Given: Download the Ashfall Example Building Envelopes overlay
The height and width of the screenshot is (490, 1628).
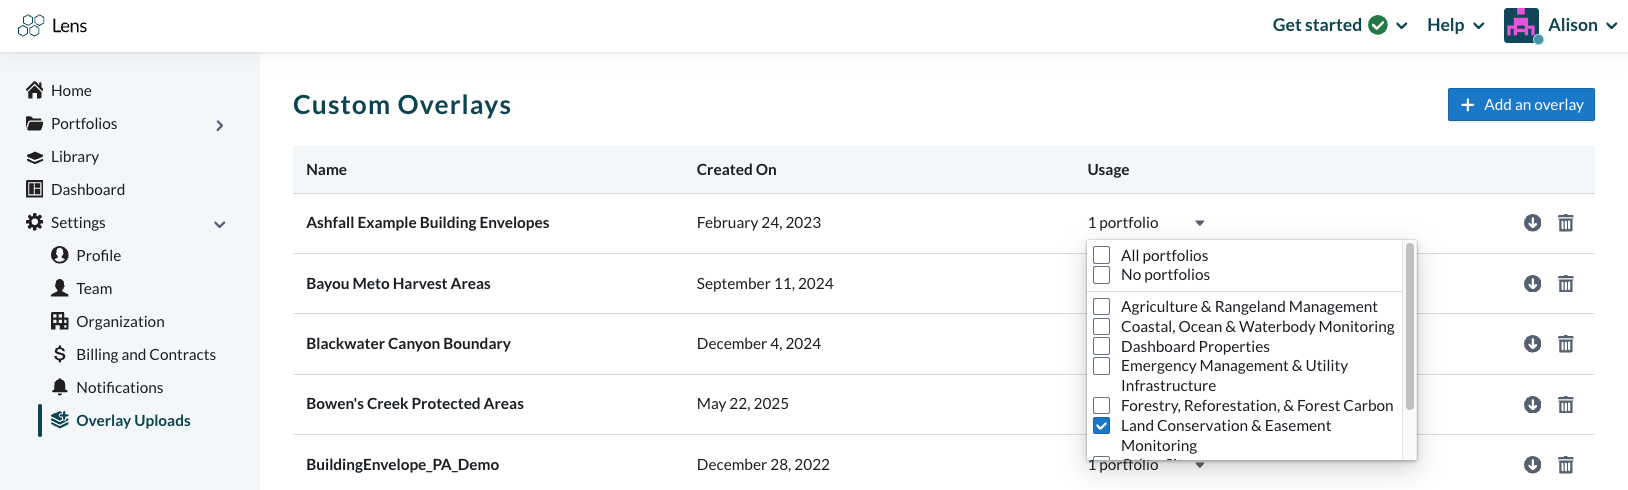Looking at the screenshot, I should point(1532,223).
